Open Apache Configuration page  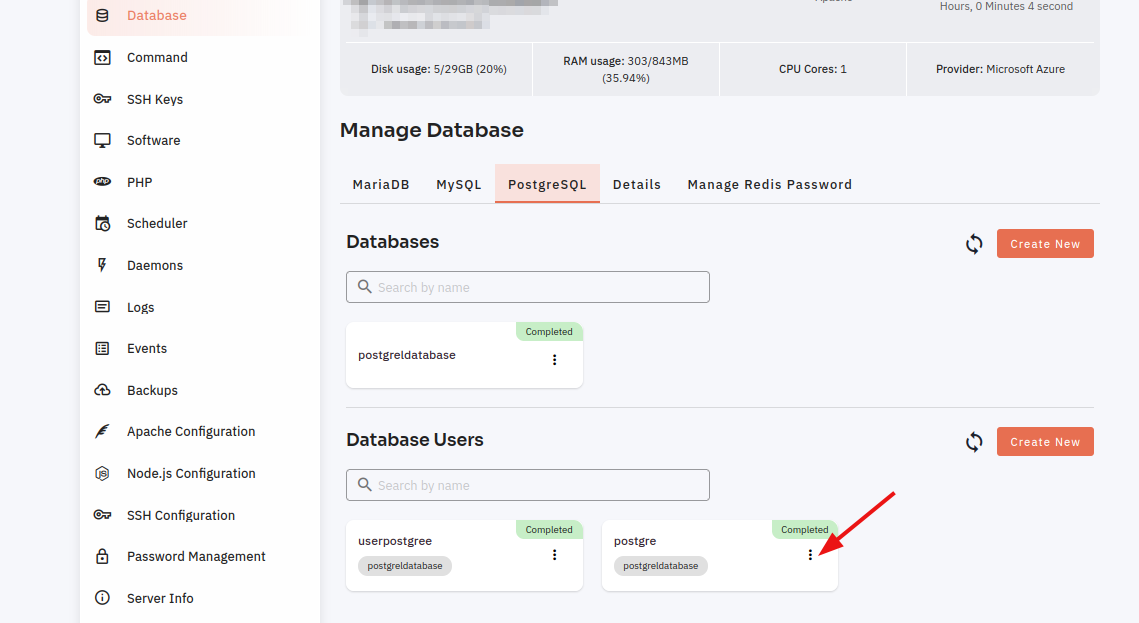191,431
